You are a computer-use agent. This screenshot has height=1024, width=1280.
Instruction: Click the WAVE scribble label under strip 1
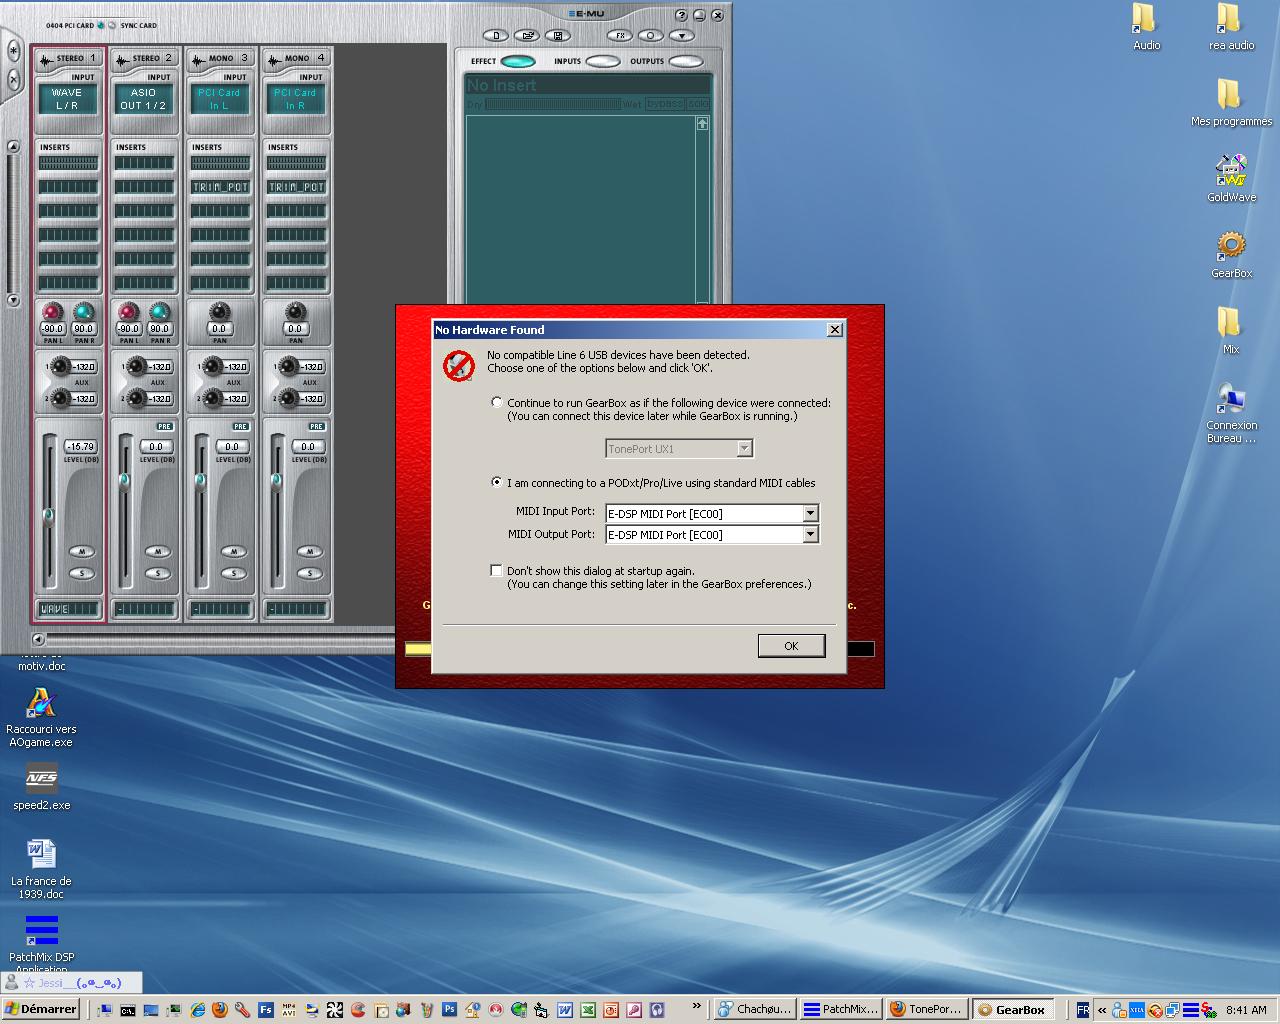[x=68, y=608]
